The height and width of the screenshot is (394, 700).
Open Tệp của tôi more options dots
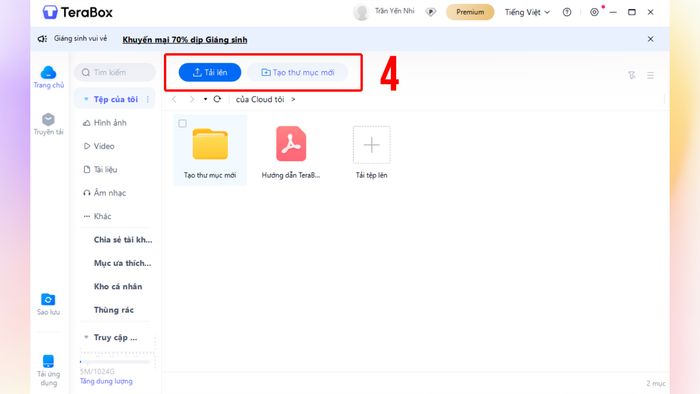click(x=148, y=99)
